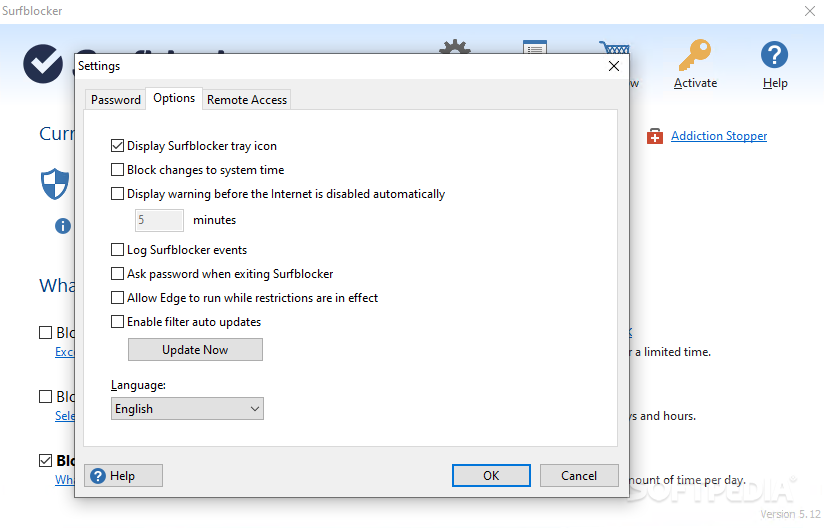824x528 pixels.
Task: Click the schedule window icon in main toolbar
Action: click(x=535, y=47)
